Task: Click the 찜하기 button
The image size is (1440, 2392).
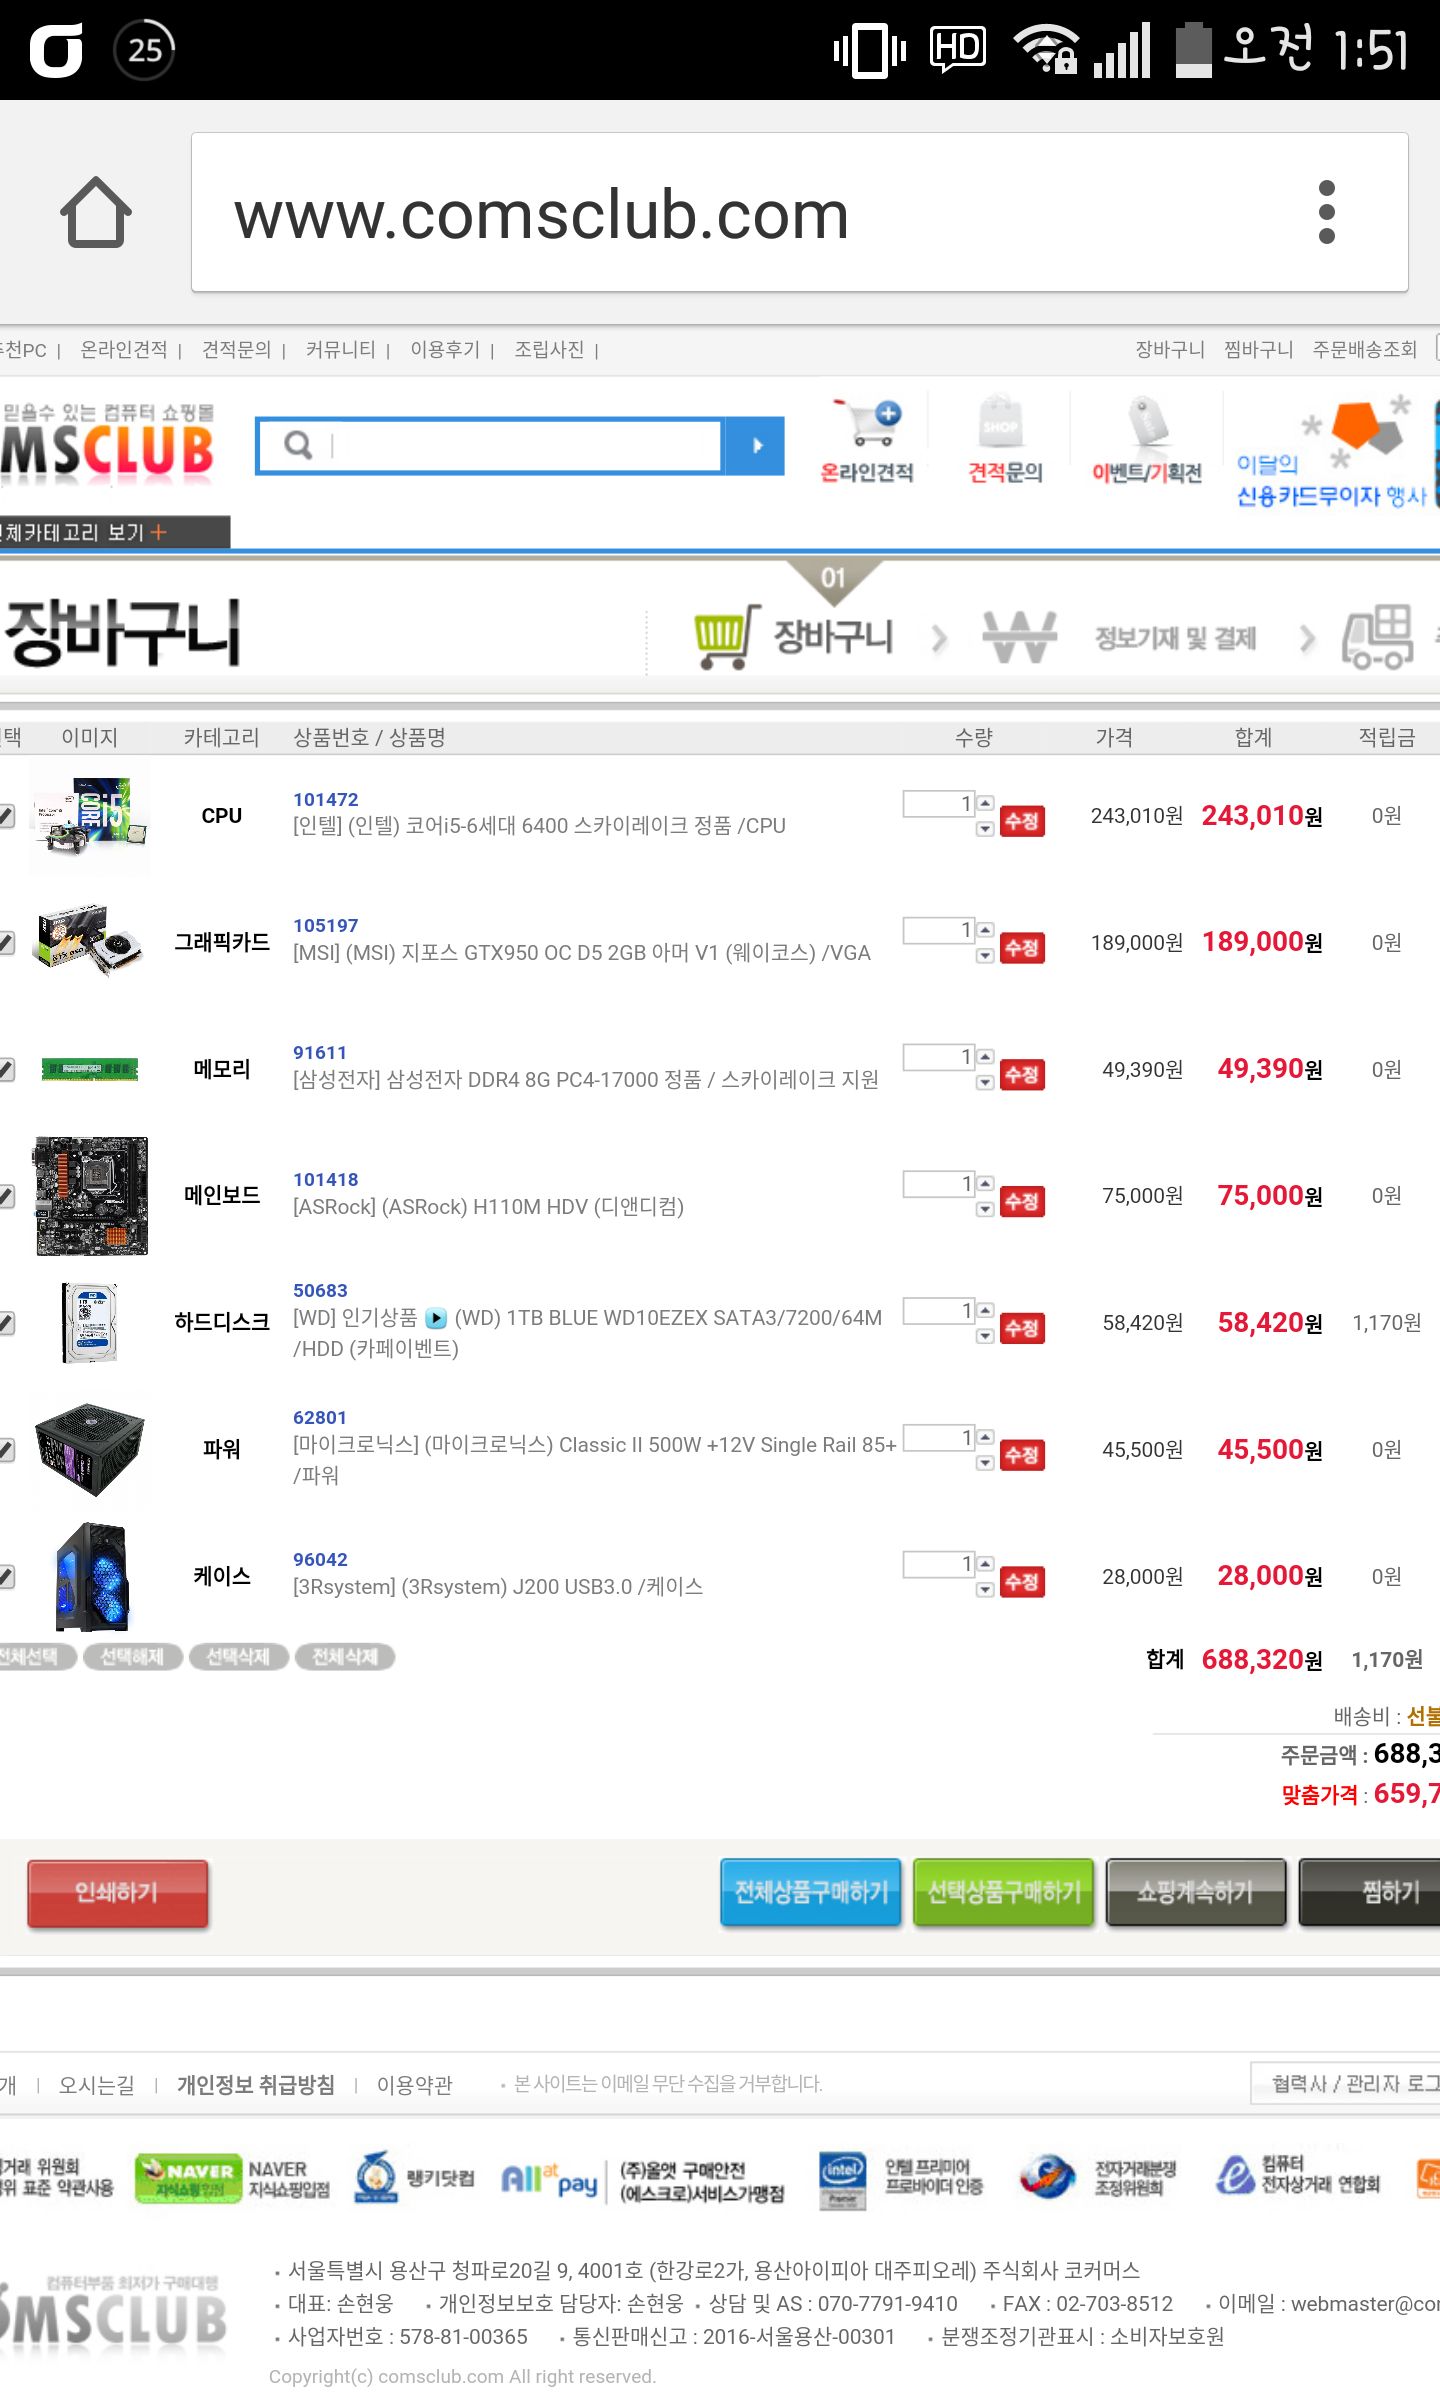Action: click(x=1370, y=1892)
